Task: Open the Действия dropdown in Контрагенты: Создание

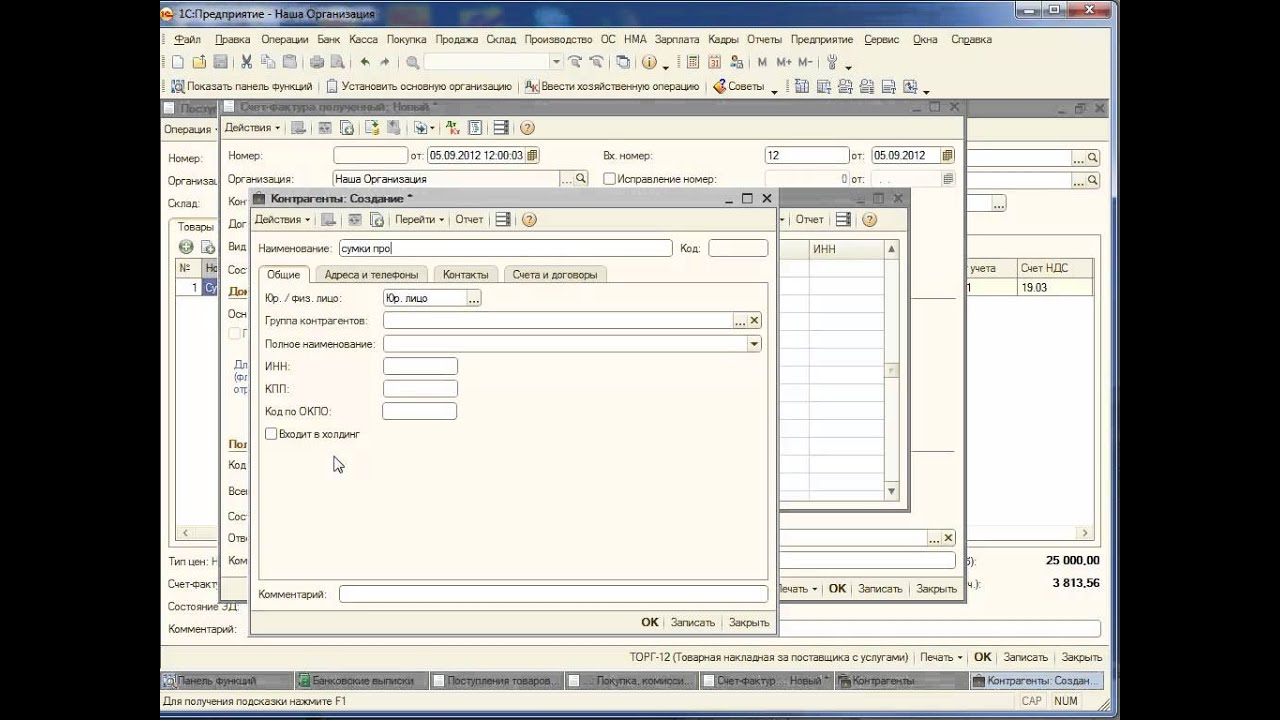Action: tap(282, 219)
